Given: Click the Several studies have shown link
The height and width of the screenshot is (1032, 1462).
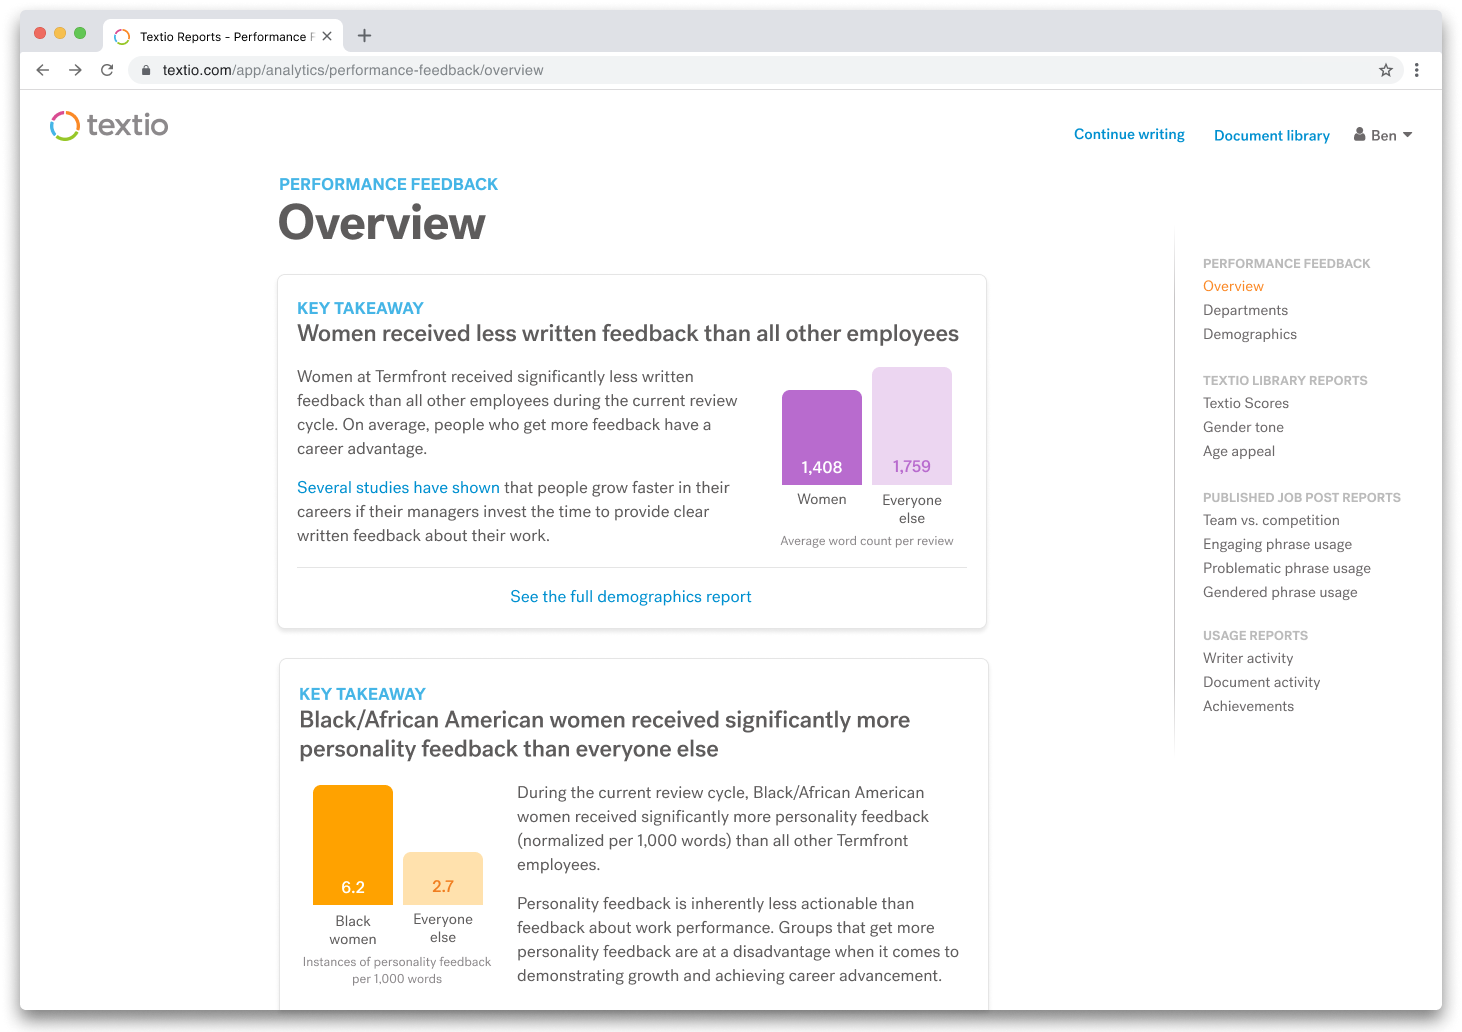Looking at the screenshot, I should point(398,487).
